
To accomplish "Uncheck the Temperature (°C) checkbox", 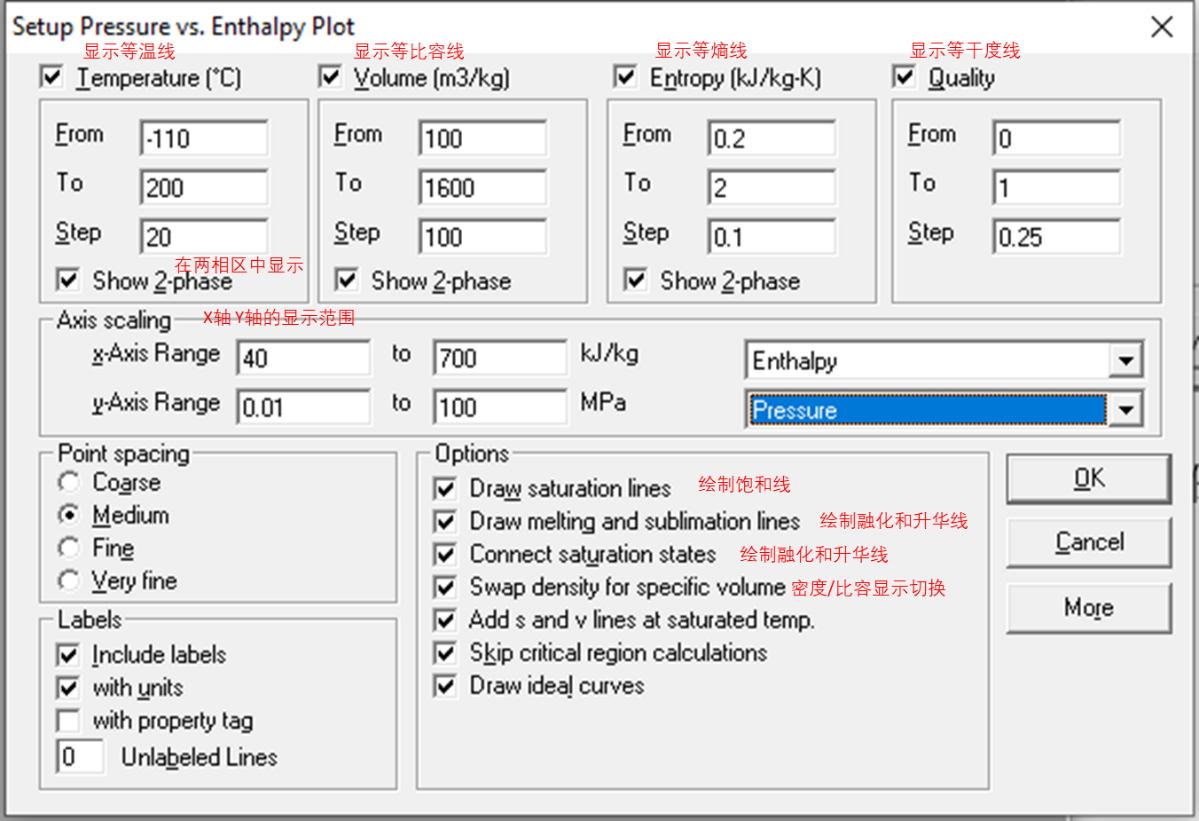I will (x=51, y=77).
